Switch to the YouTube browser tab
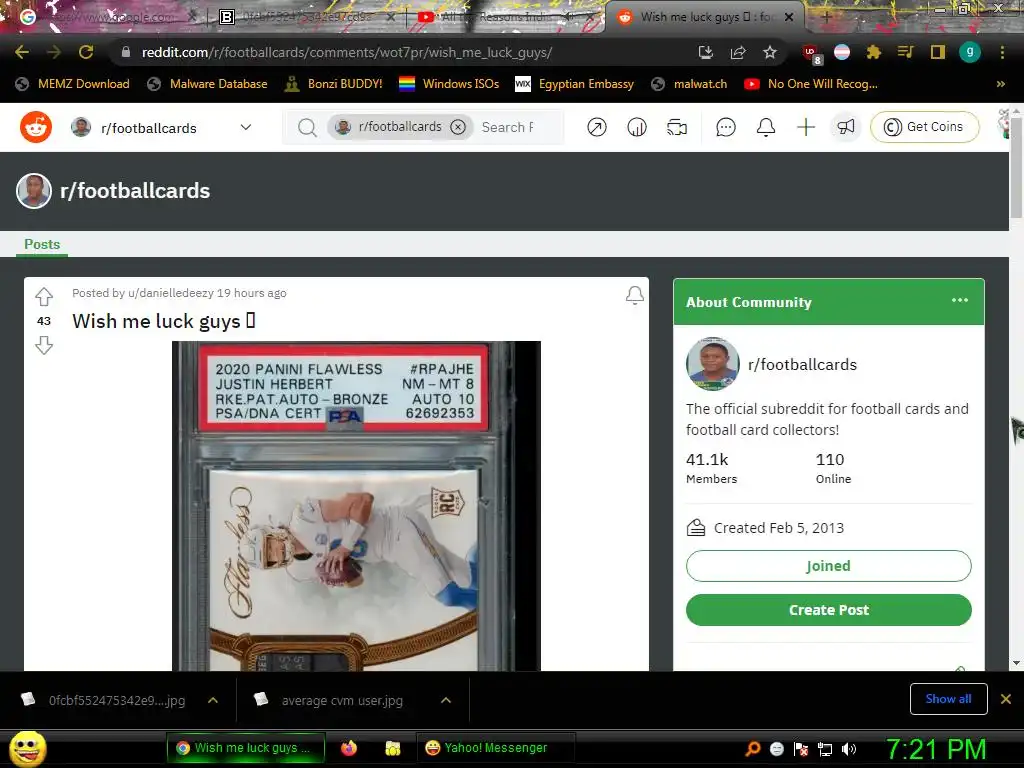 coord(506,17)
